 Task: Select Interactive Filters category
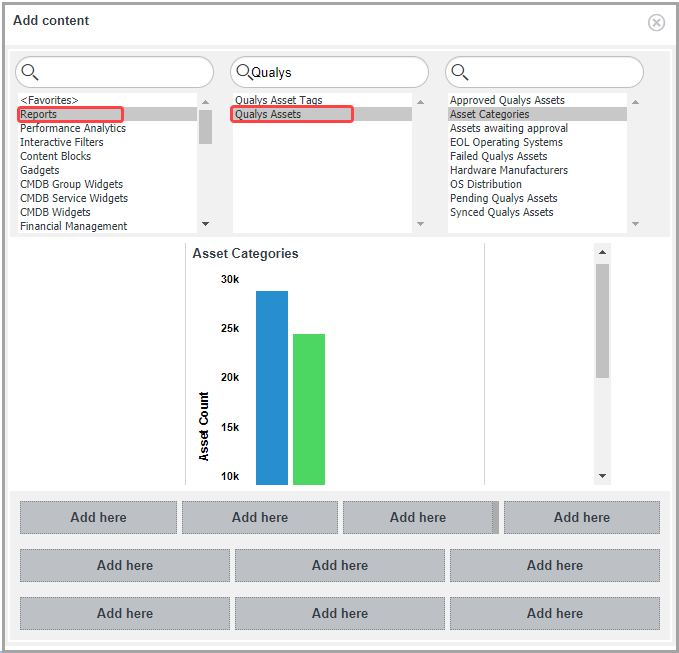pyautogui.click(x=107, y=142)
